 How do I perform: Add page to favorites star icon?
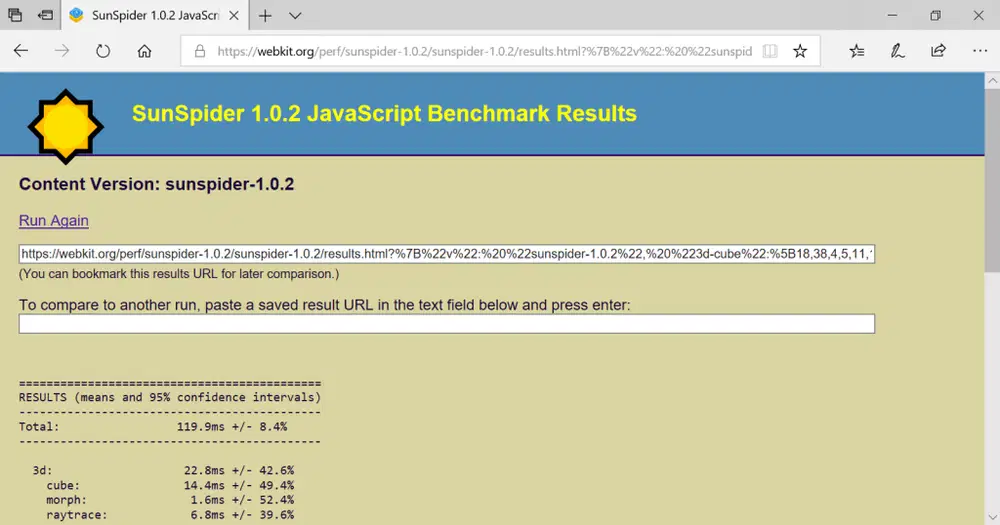coord(800,51)
